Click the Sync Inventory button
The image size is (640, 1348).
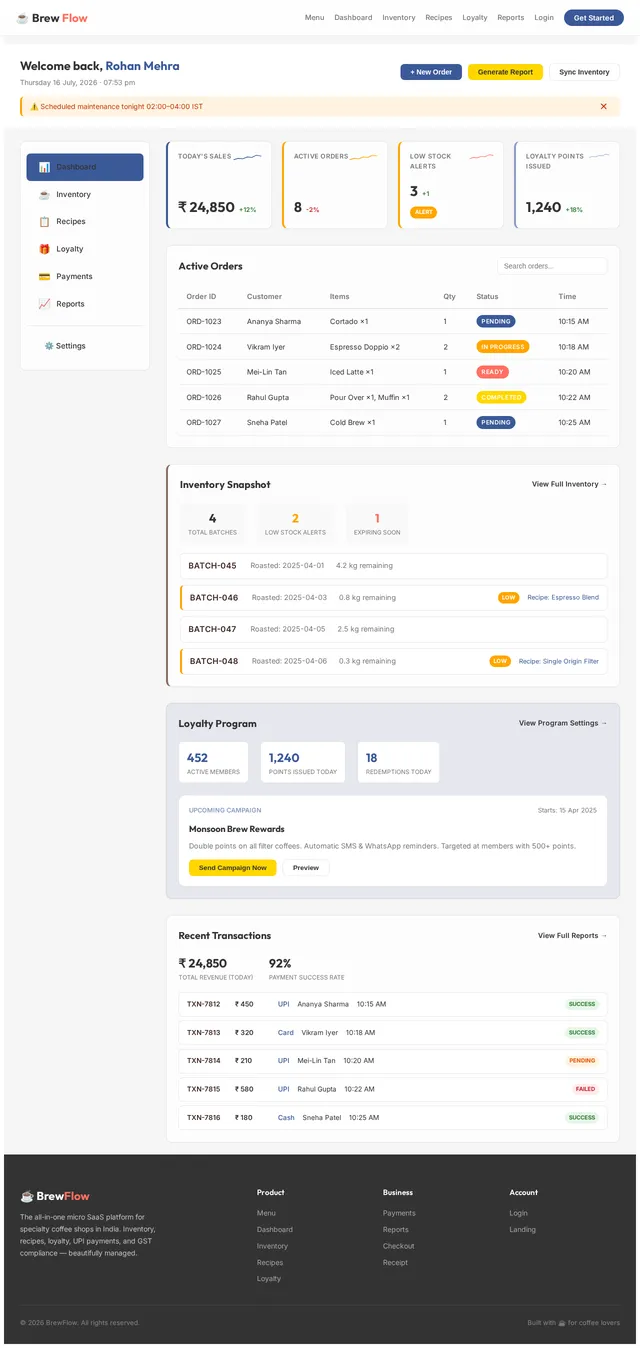(x=584, y=72)
